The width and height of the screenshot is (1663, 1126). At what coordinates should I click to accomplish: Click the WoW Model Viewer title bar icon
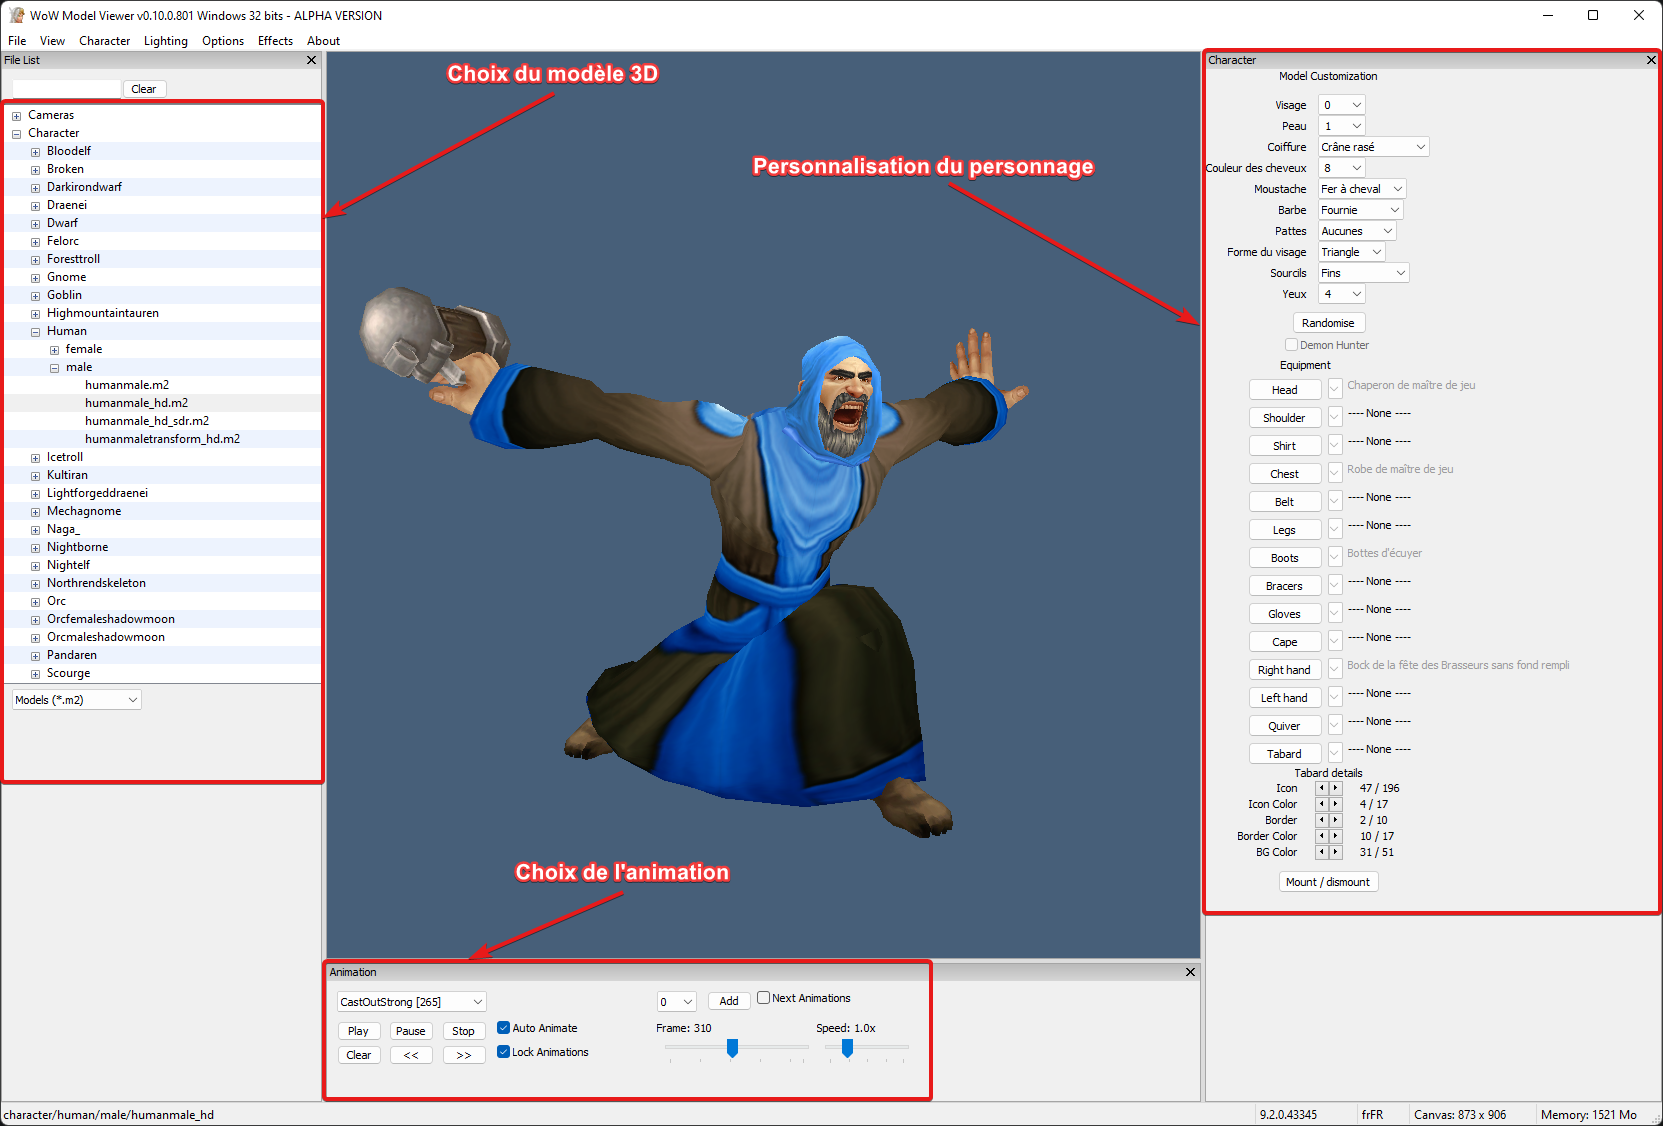tap(16, 15)
